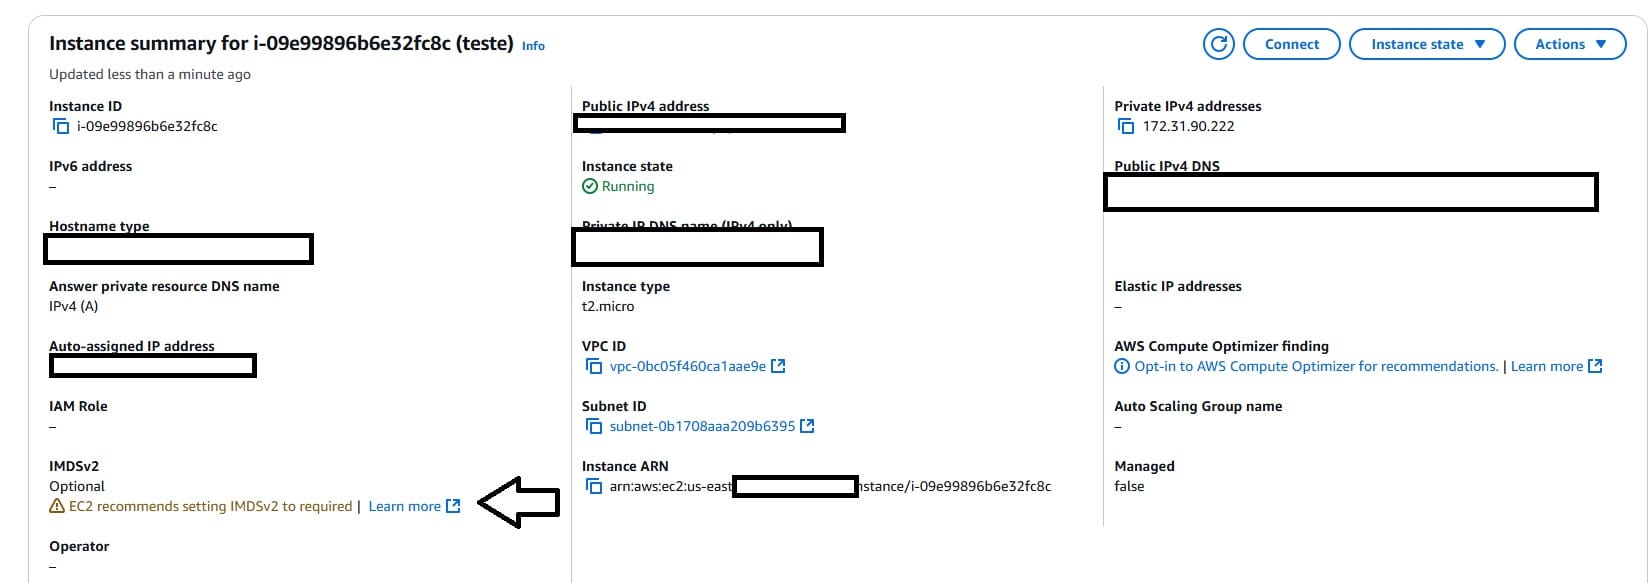Click the Private IPv4 addresses label

click(x=1188, y=106)
